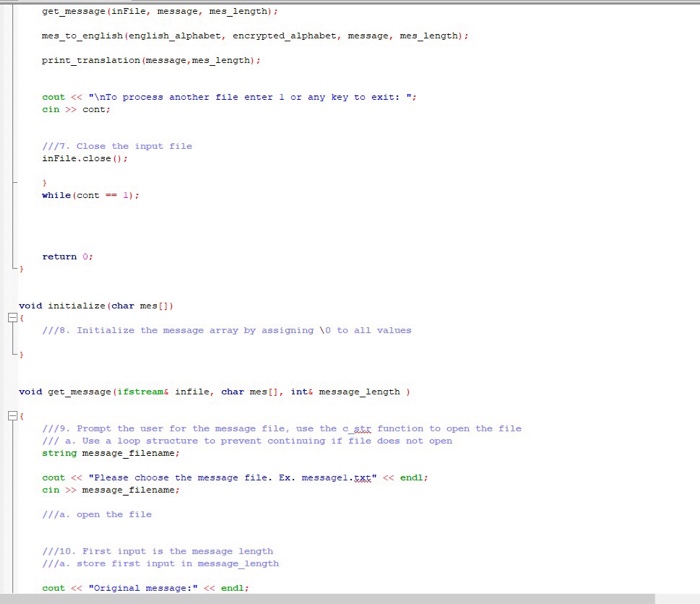The width and height of the screenshot is (700, 604).
Task: Collapse the fold marker under void initialize
Action: point(12,318)
